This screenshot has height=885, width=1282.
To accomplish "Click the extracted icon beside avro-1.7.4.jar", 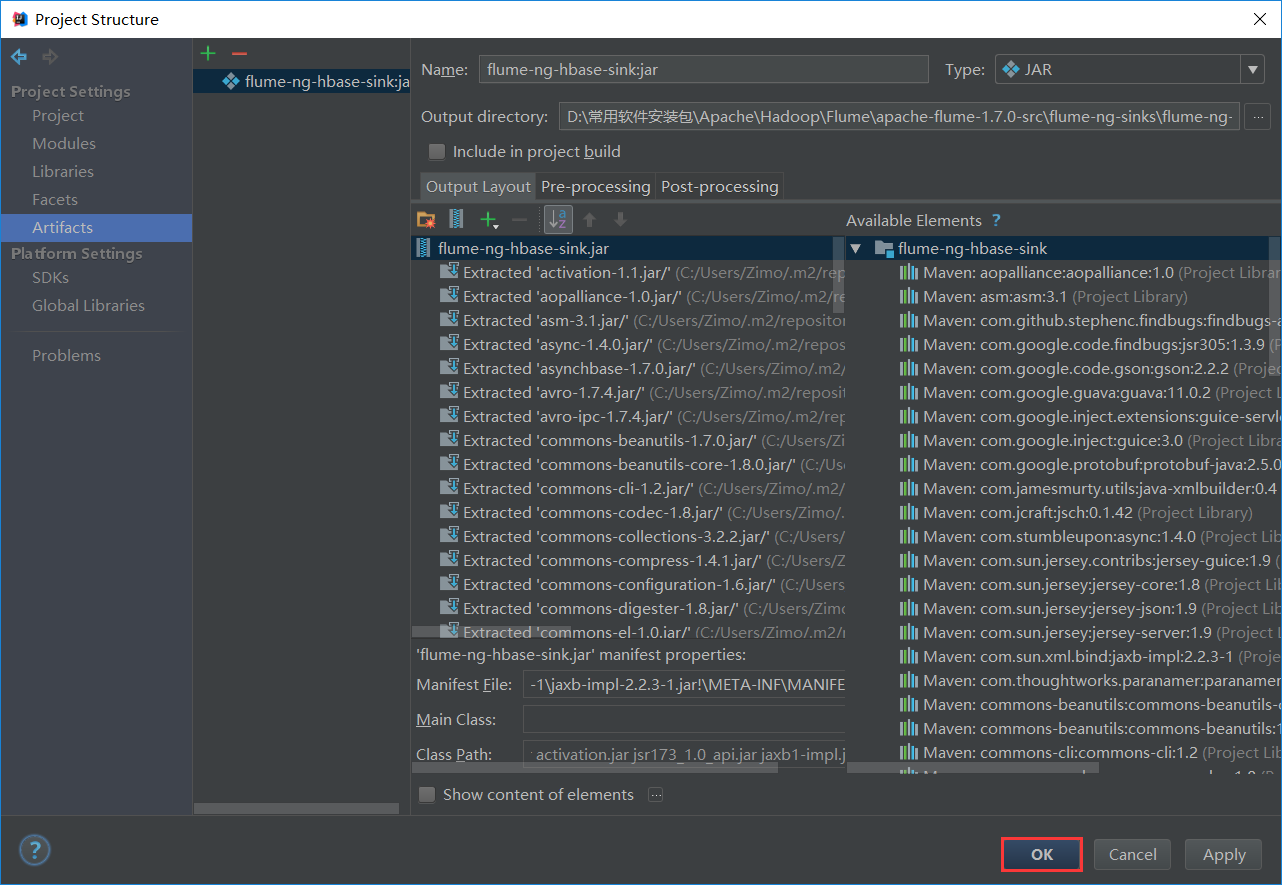I will click(x=449, y=392).
